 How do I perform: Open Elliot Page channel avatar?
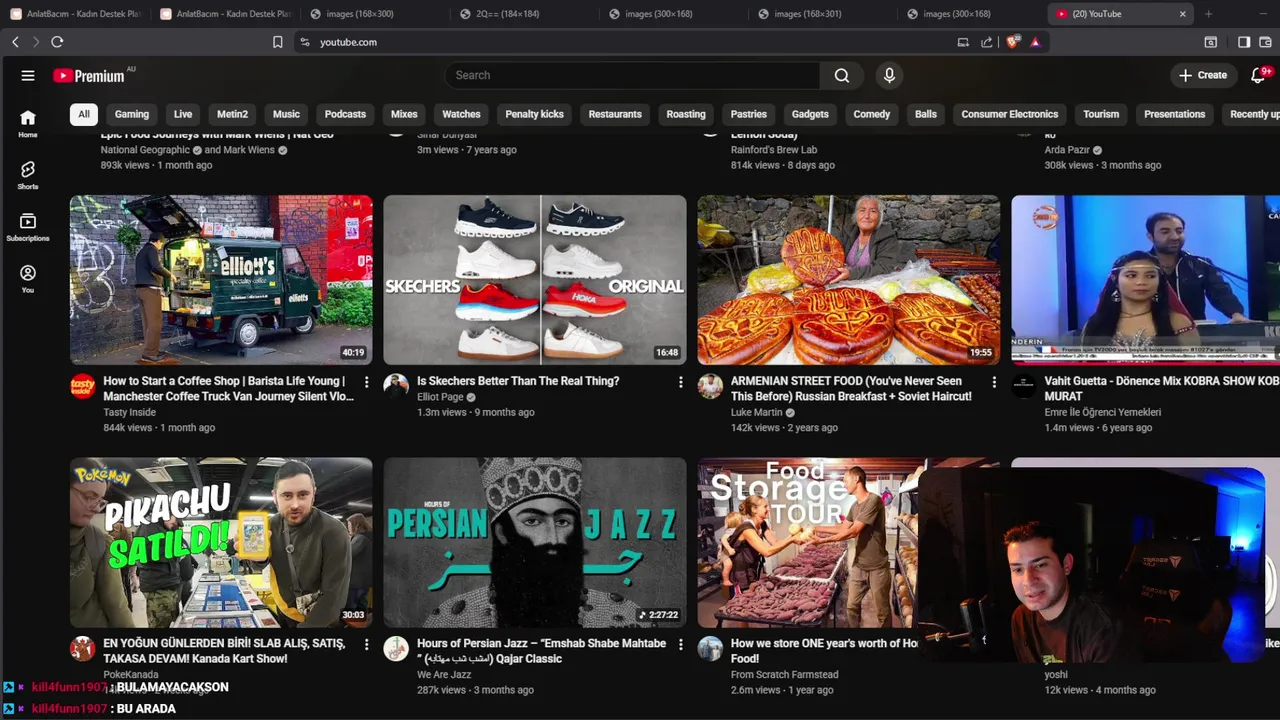pyautogui.click(x=397, y=386)
